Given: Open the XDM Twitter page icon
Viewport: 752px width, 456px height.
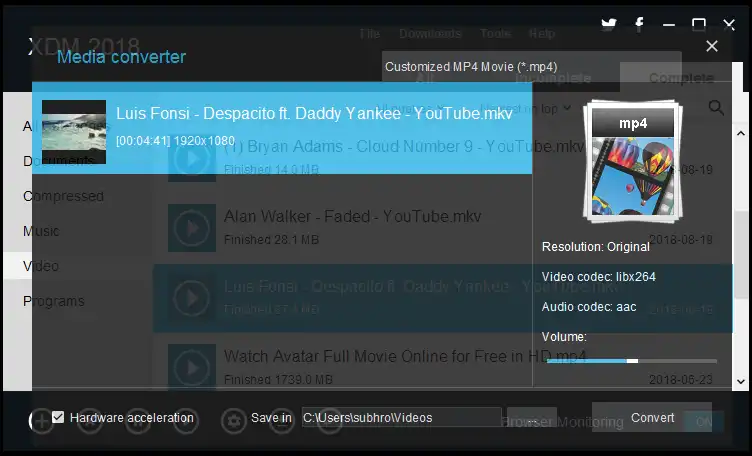Looking at the screenshot, I should click(609, 24).
